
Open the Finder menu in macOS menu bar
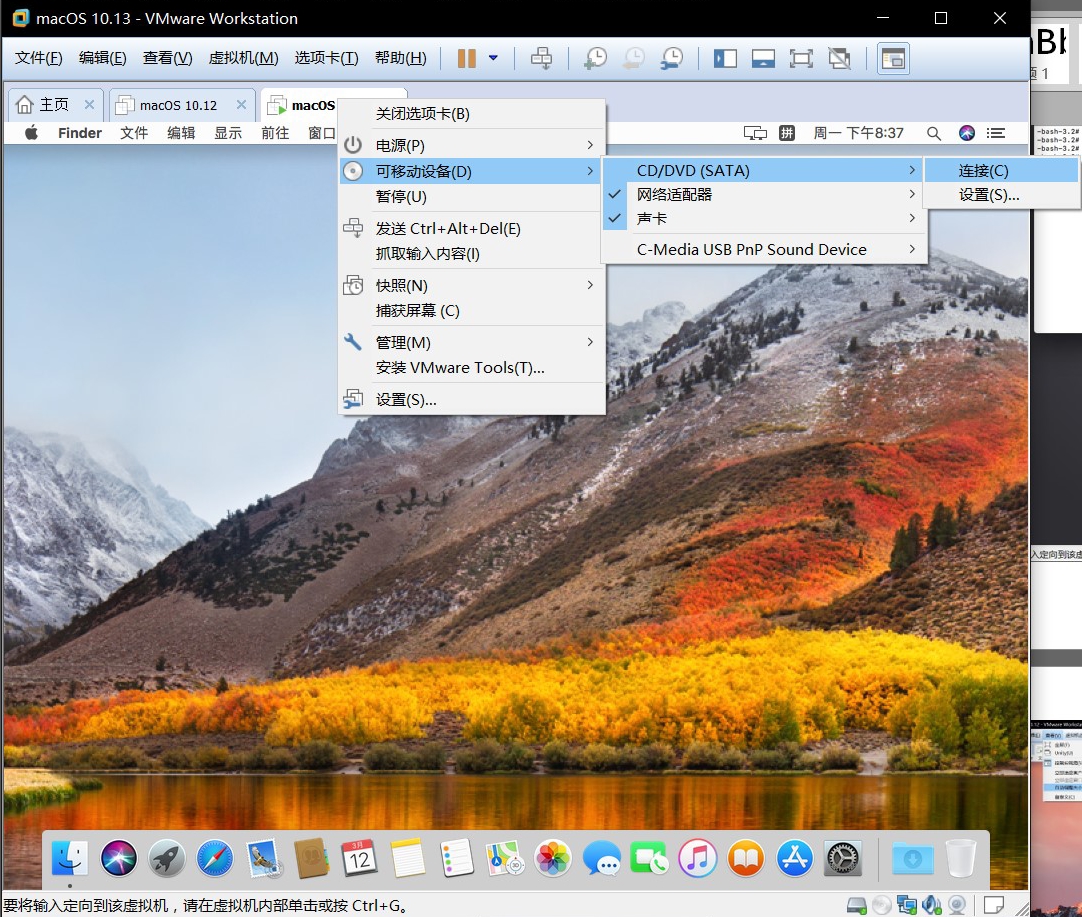point(79,132)
